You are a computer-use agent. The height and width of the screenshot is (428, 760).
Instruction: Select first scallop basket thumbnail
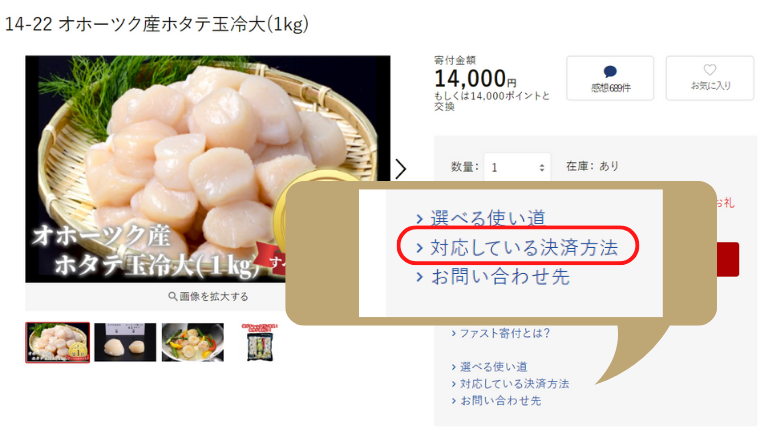point(58,343)
